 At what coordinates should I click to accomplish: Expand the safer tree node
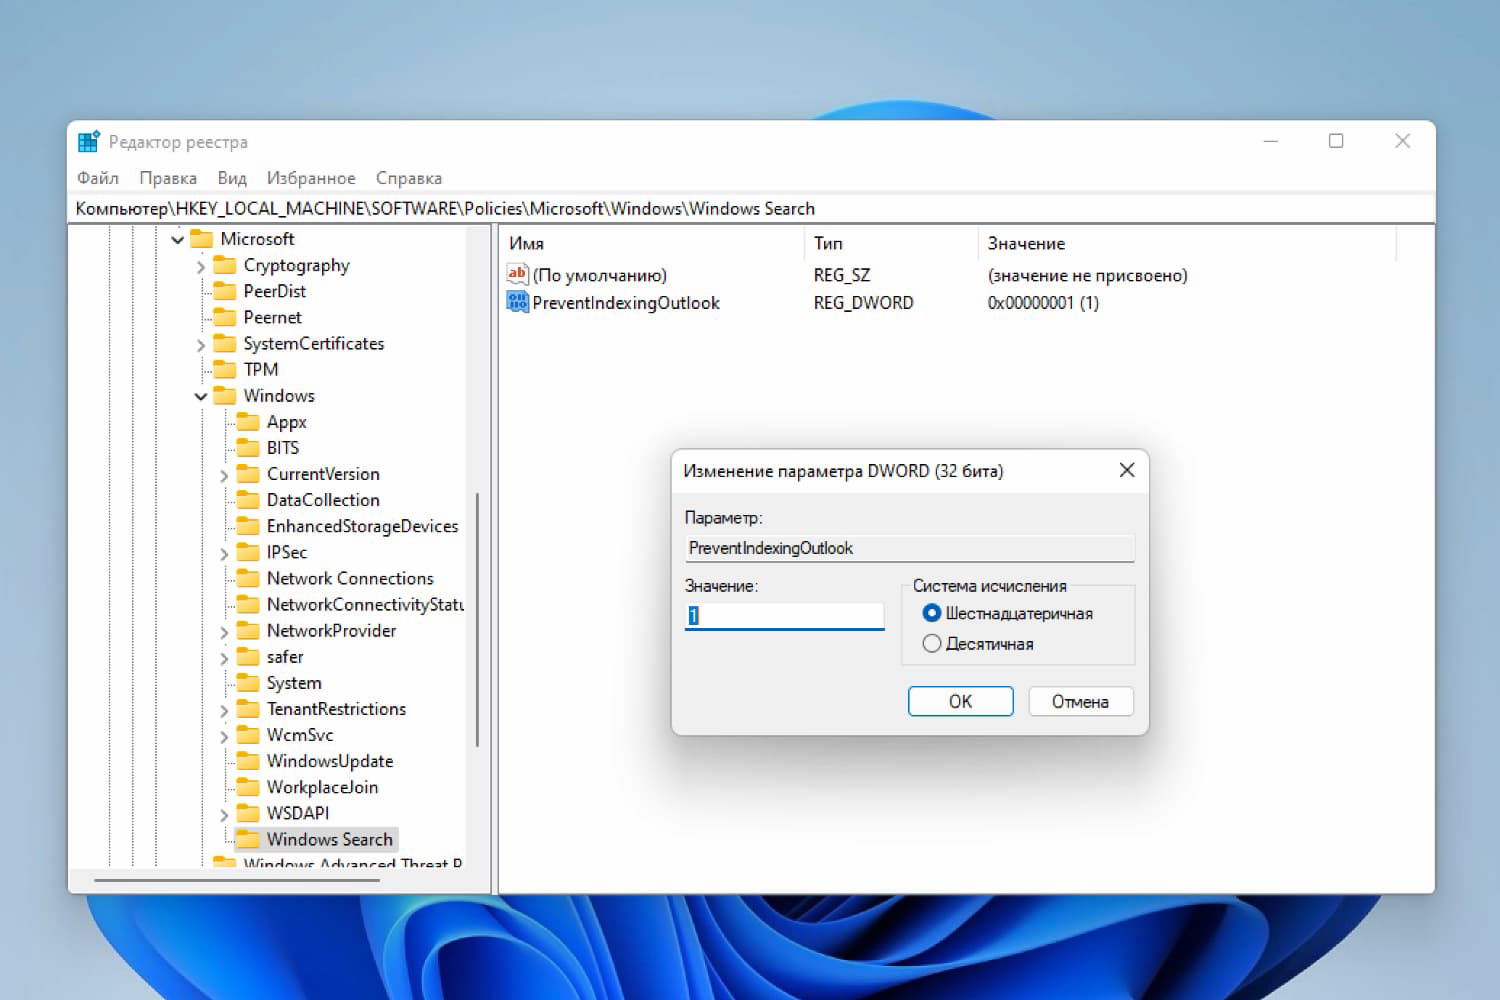pos(224,658)
